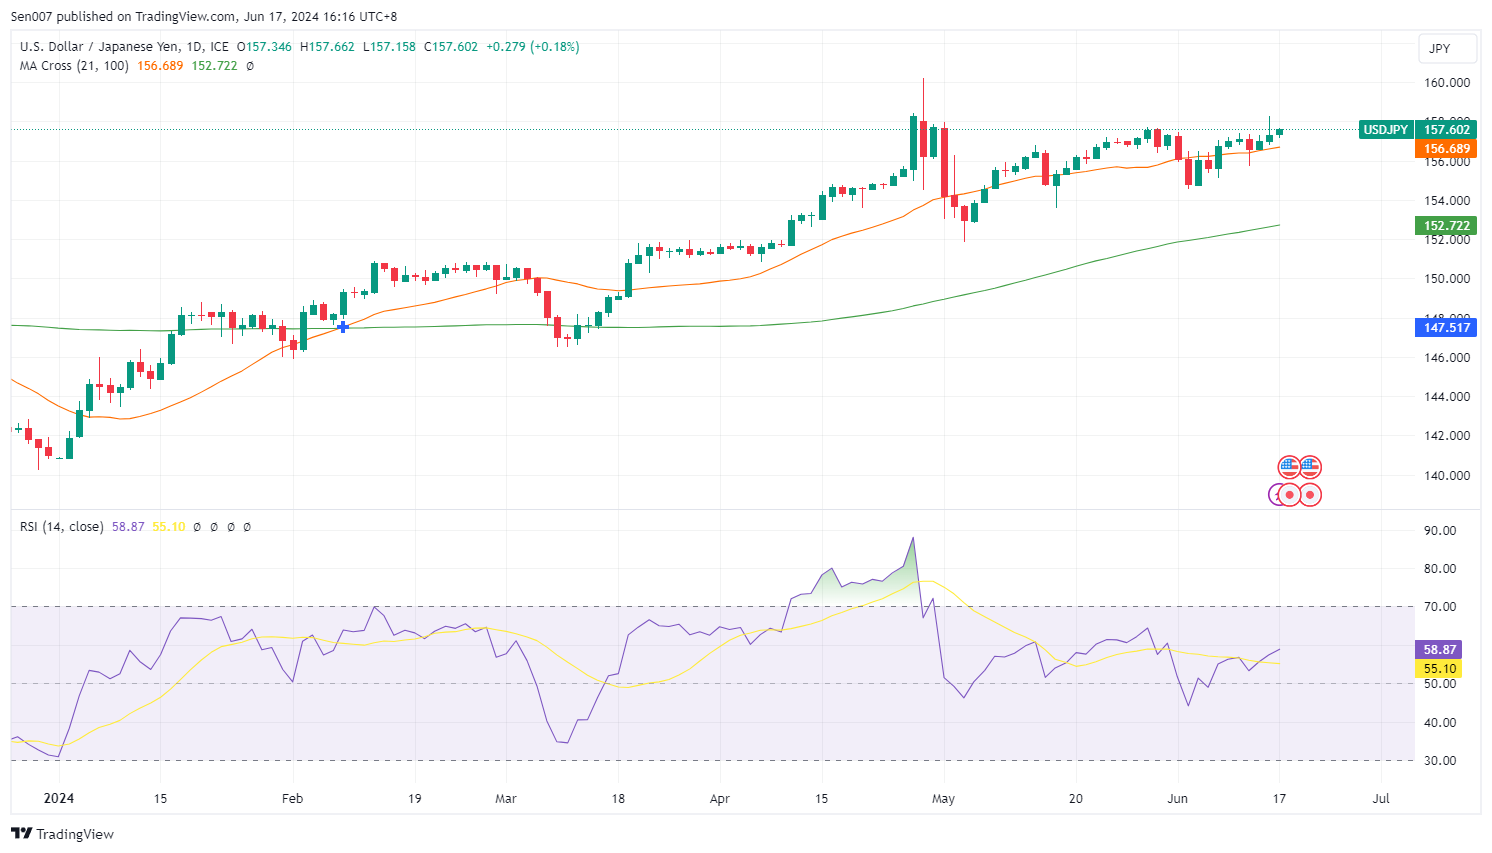The width and height of the screenshot is (1492, 853).
Task: Click the green USDJPY symbol tag
Action: pyautogui.click(x=1386, y=130)
